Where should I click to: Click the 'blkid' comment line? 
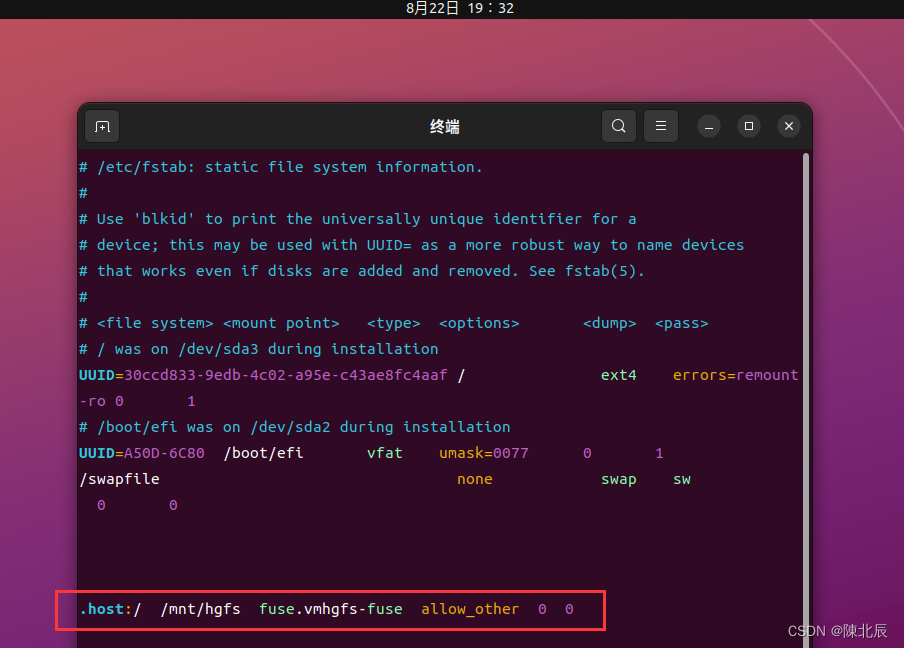[x=357, y=219]
